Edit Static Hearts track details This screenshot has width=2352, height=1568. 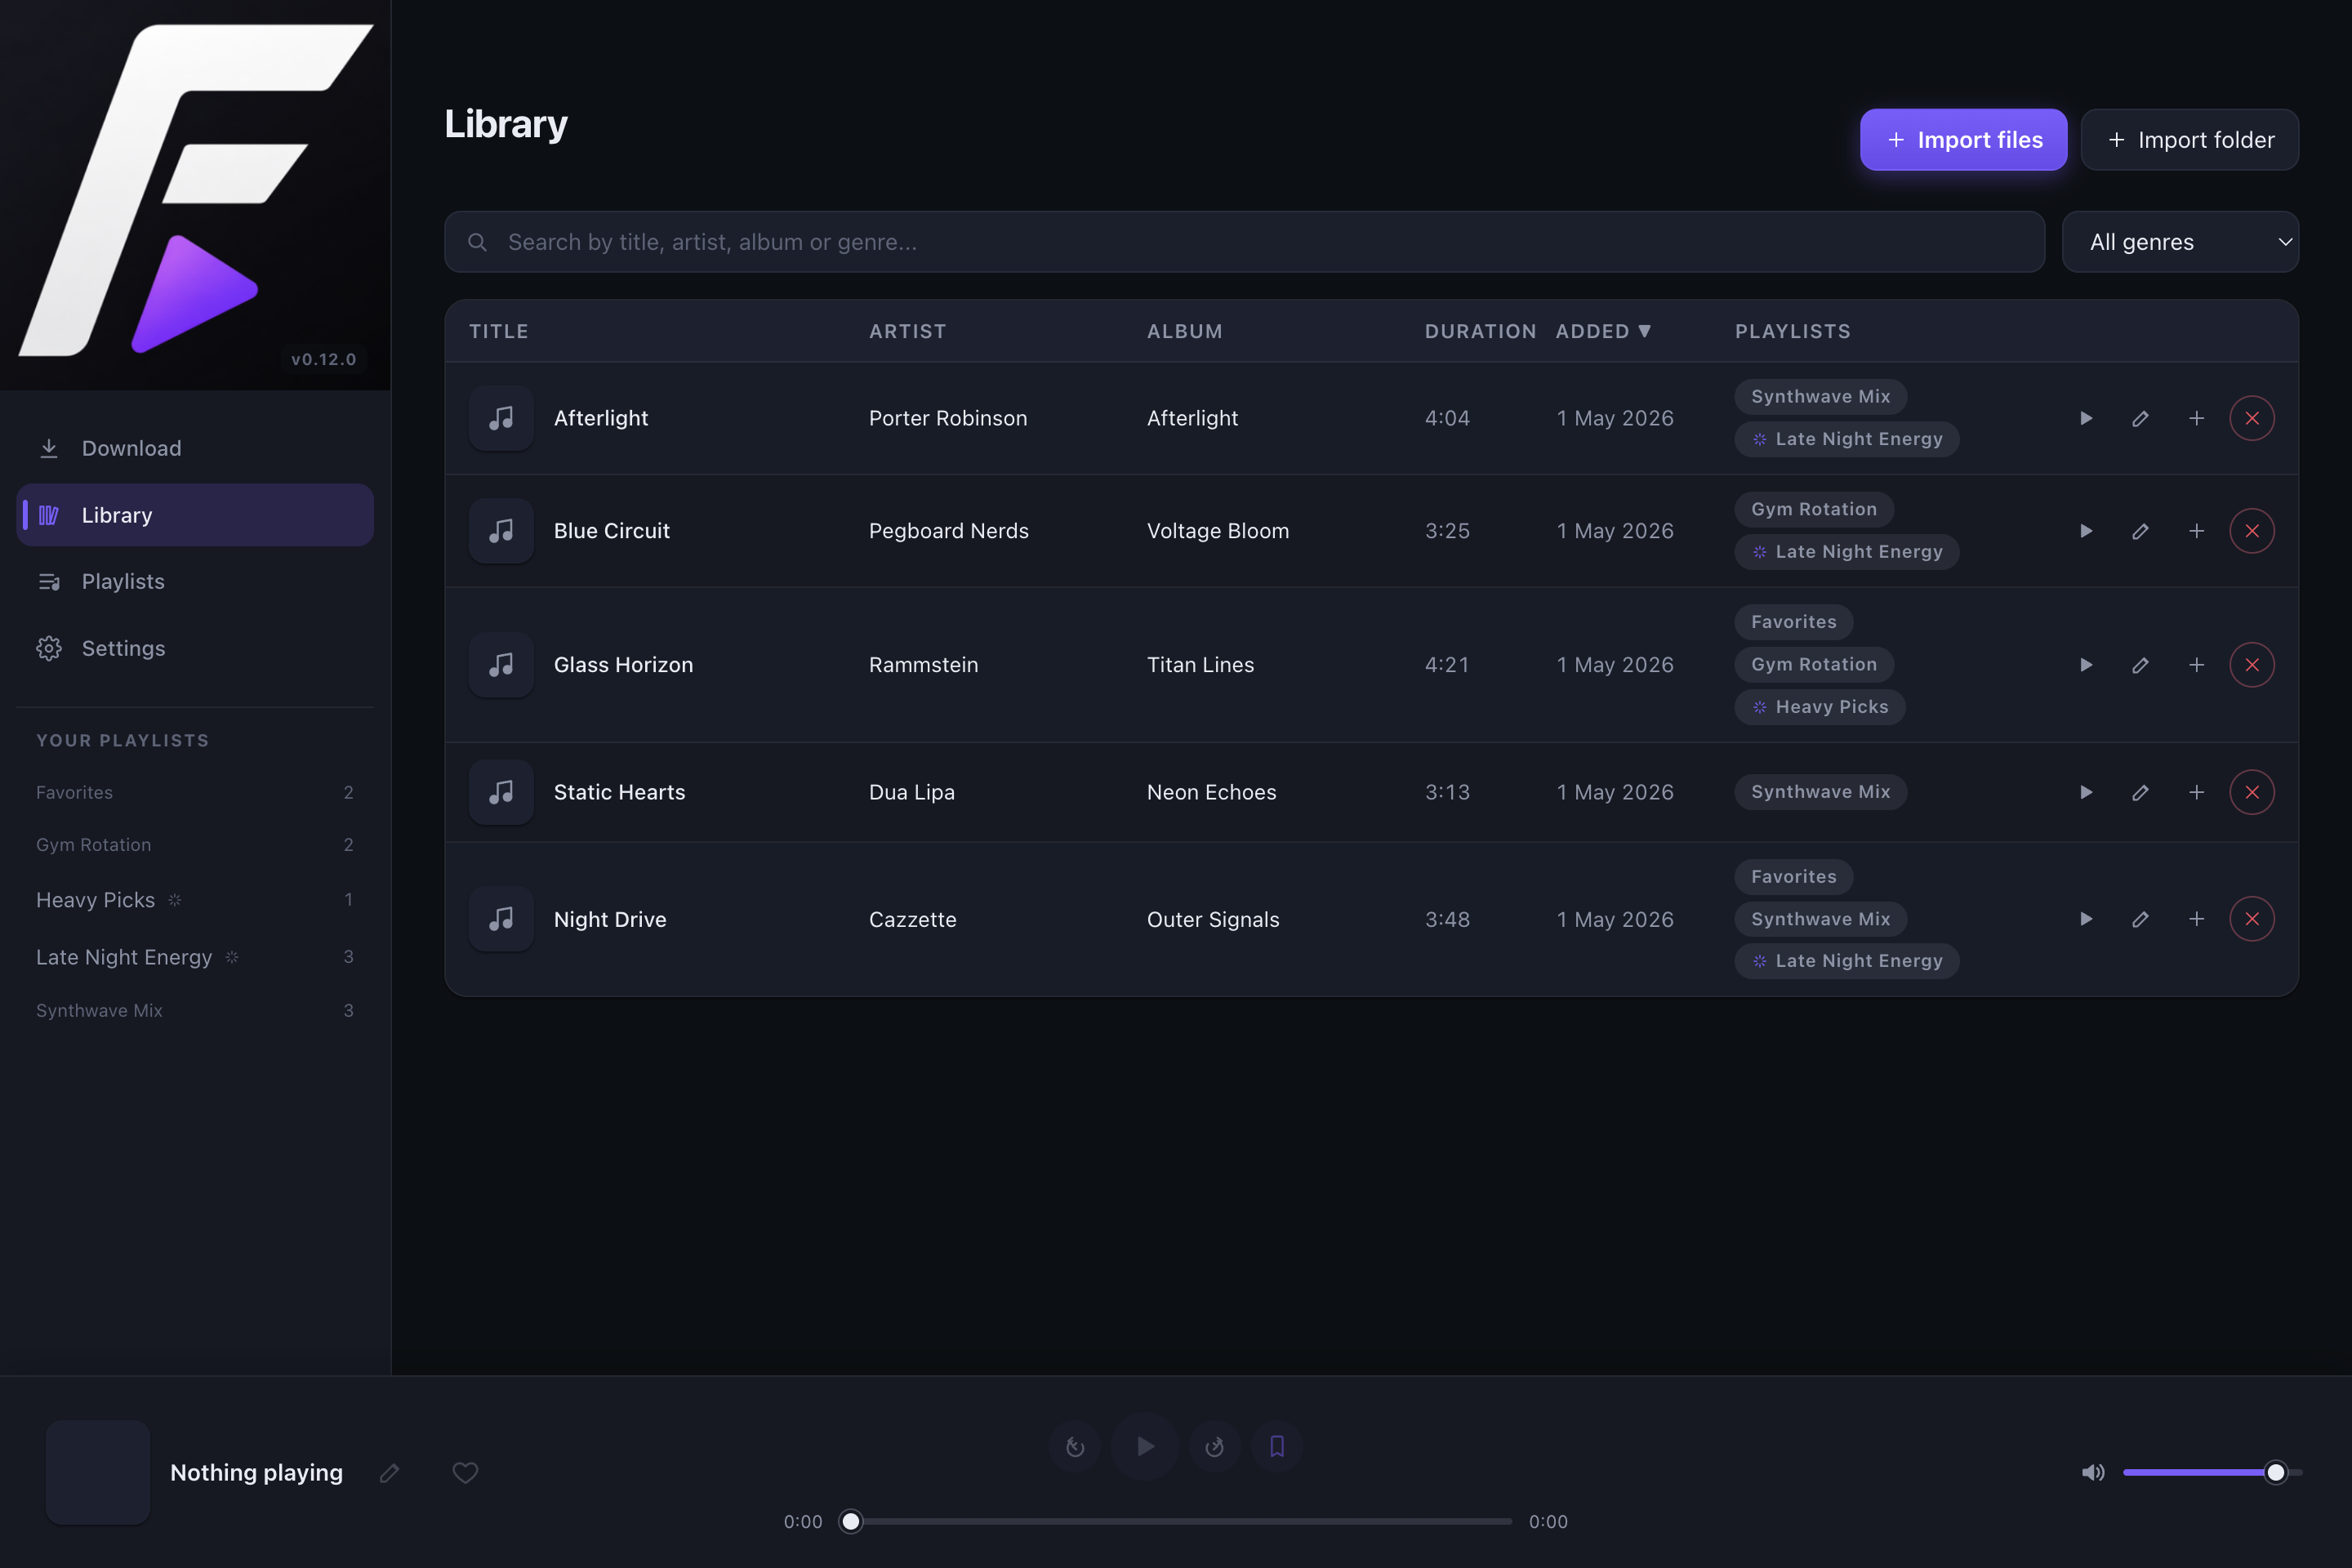(2140, 792)
